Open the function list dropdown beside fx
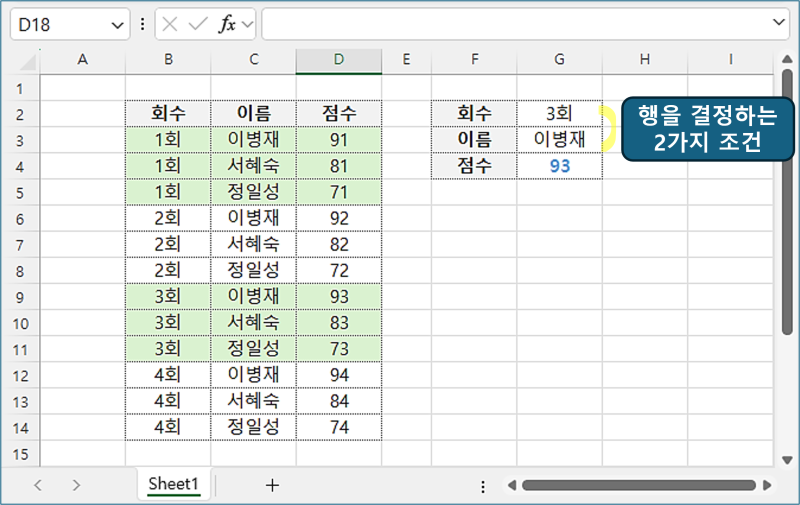 [x=247, y=24]
